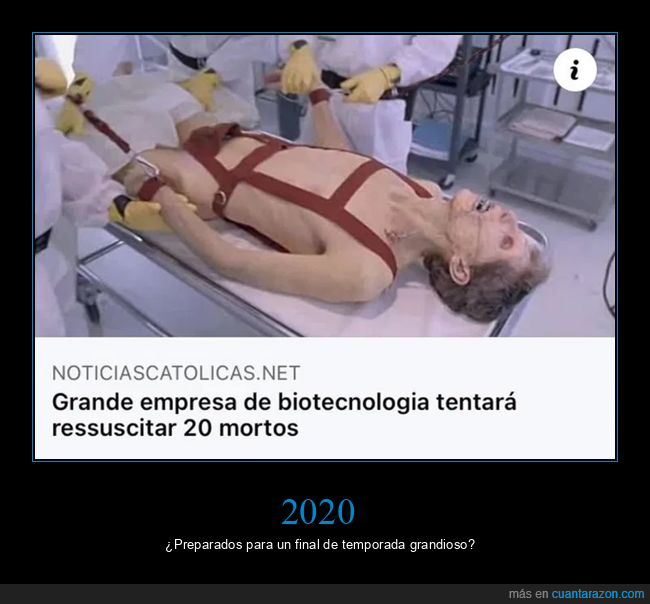Select the patient's head in the photo
Image resolution: width=650 pixels, height=604 pixels.
click(x=487, y=255)
